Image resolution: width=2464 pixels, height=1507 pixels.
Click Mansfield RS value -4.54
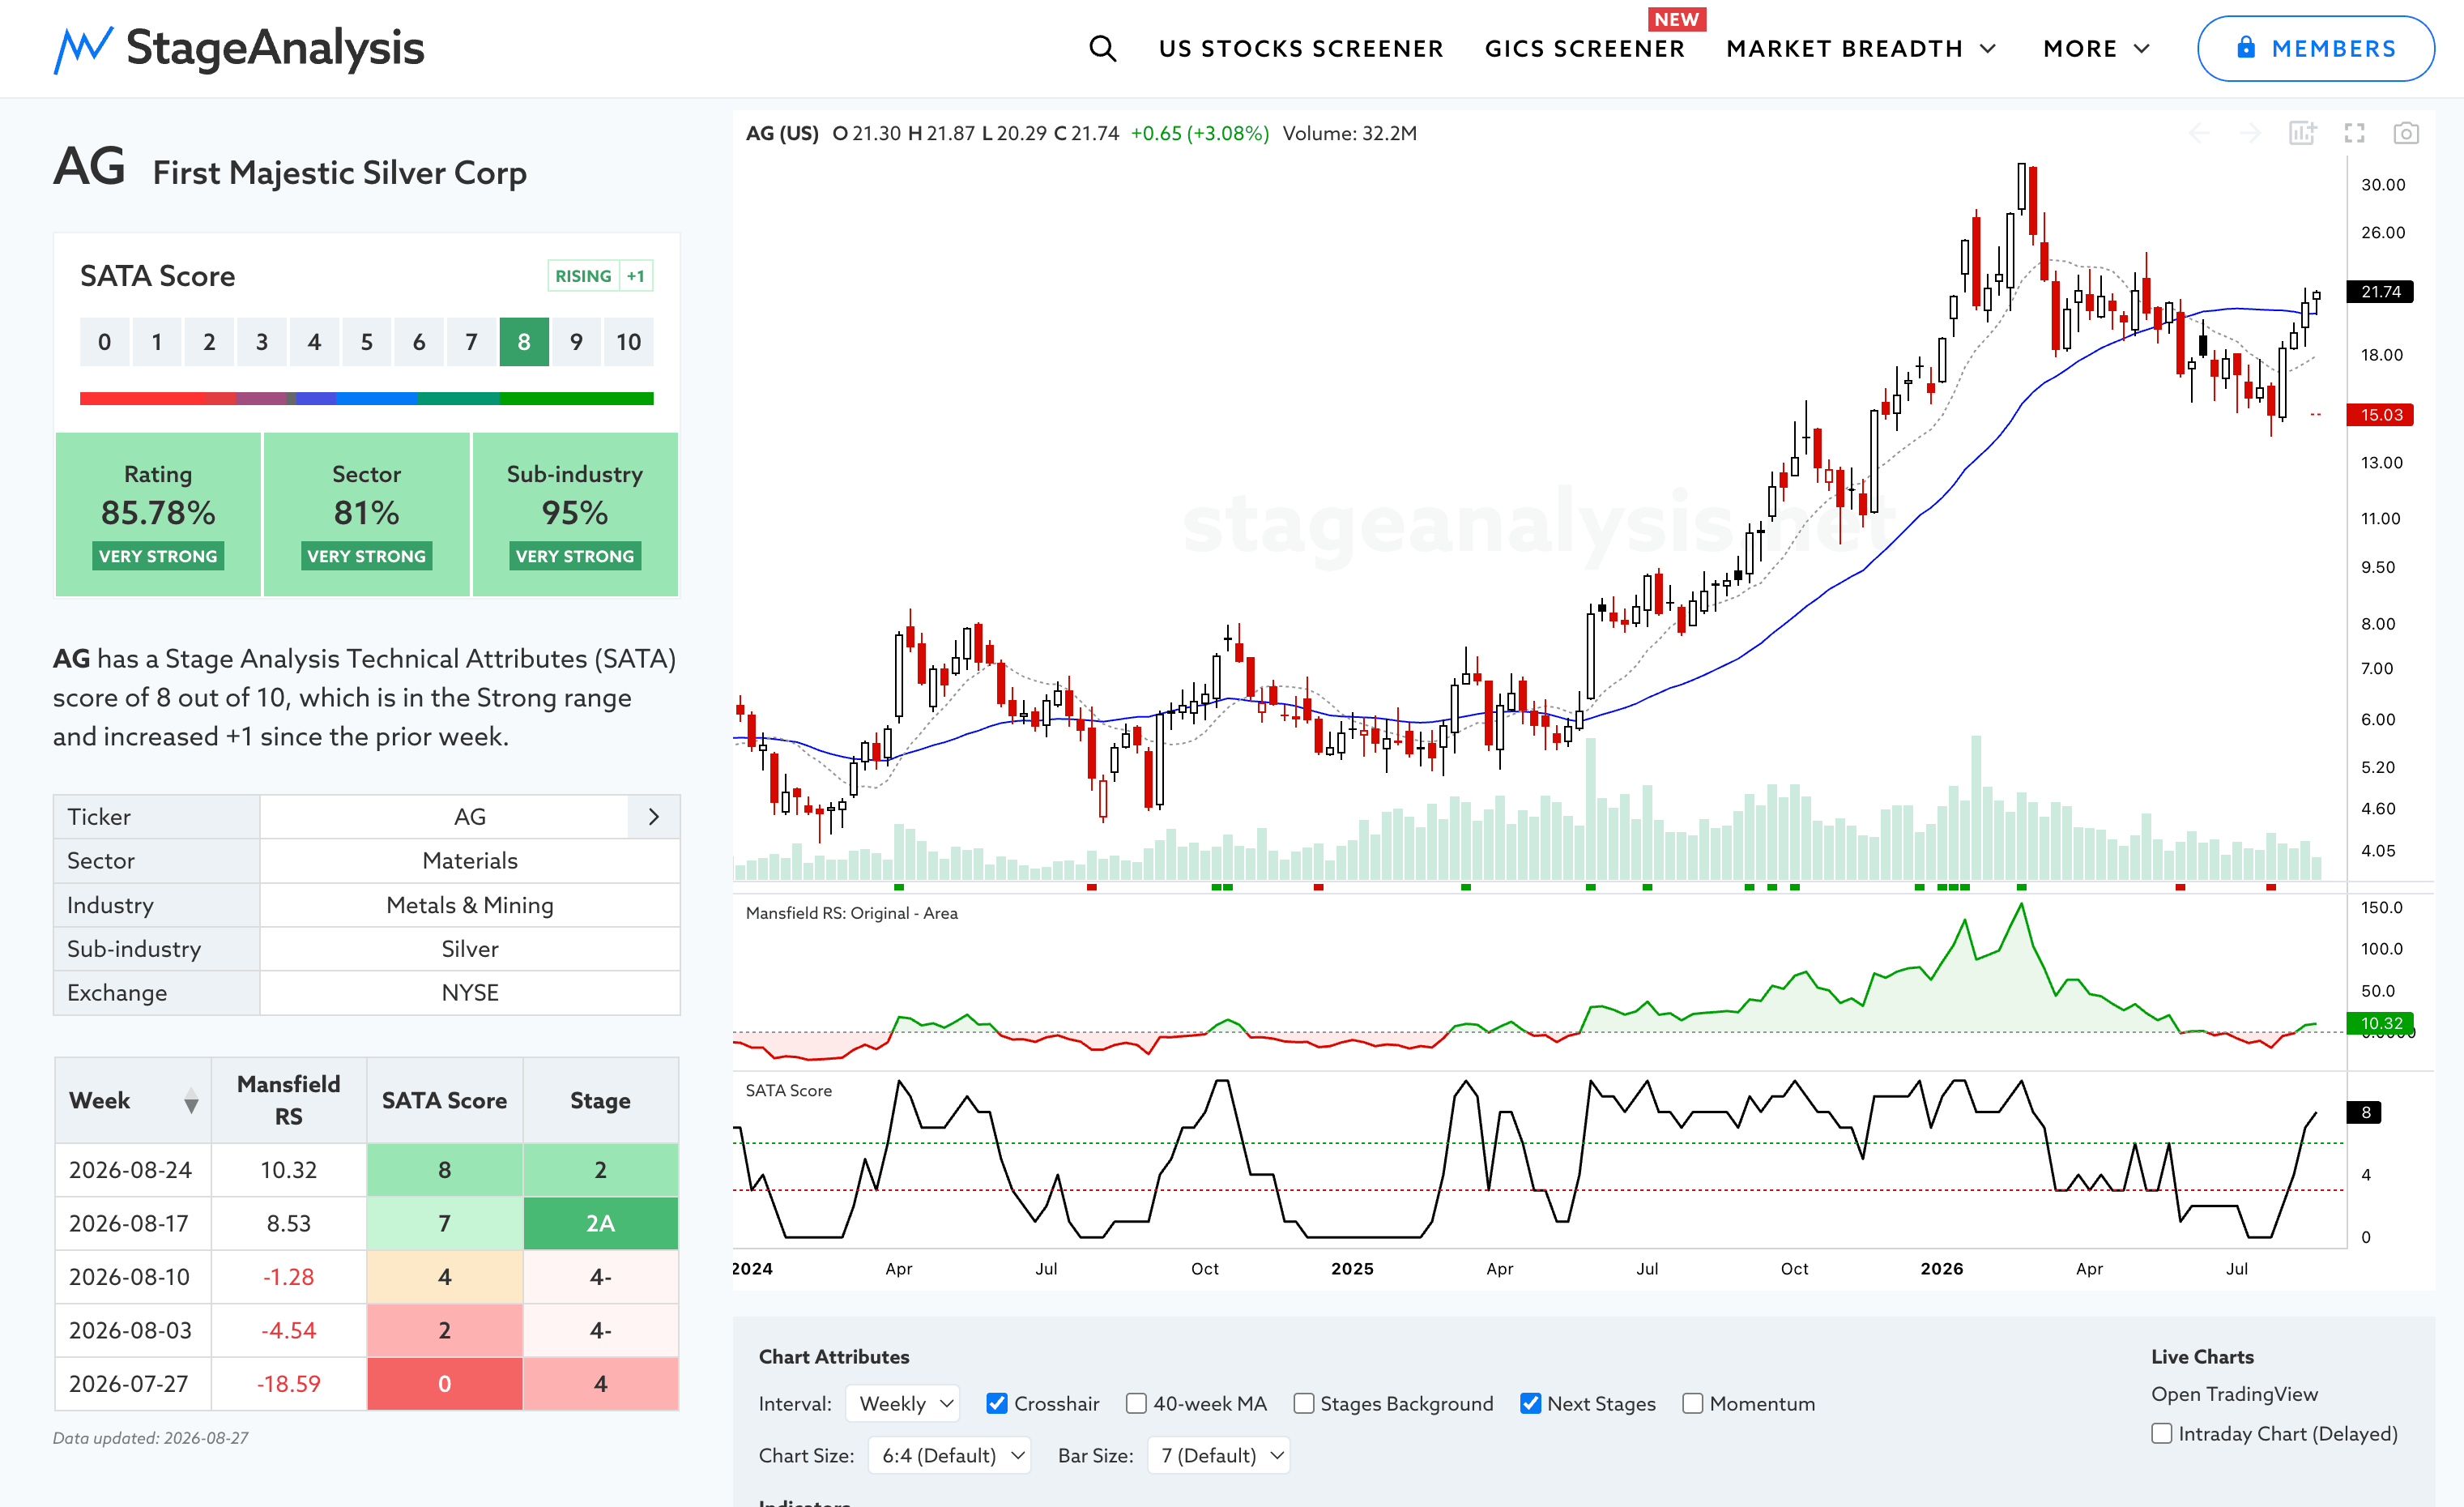point(289,1330)
